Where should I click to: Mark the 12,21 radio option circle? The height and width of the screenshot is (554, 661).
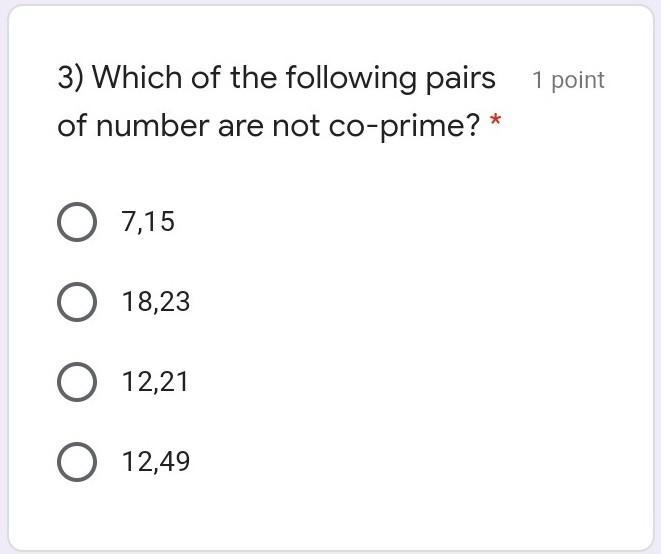[x=77, y=382]
